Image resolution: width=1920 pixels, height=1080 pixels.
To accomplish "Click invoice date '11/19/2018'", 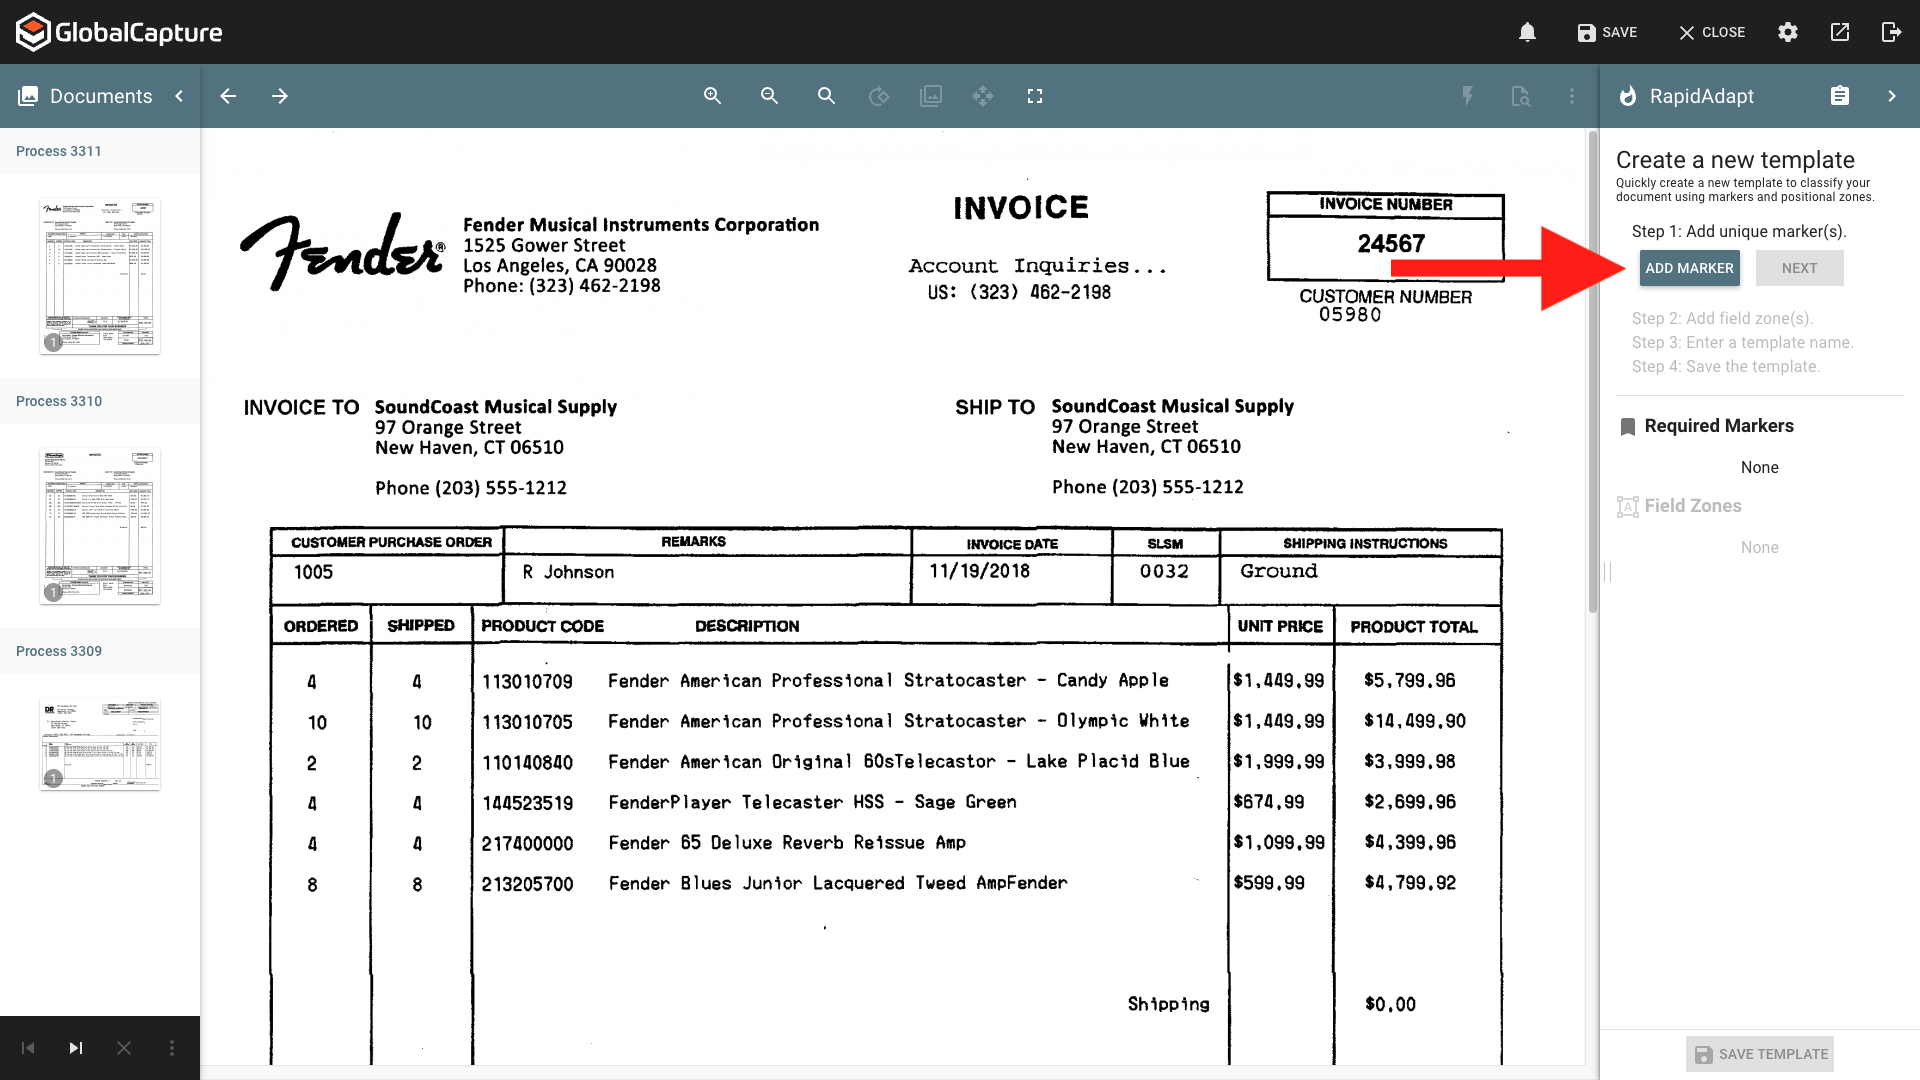I will click(980, 571).
